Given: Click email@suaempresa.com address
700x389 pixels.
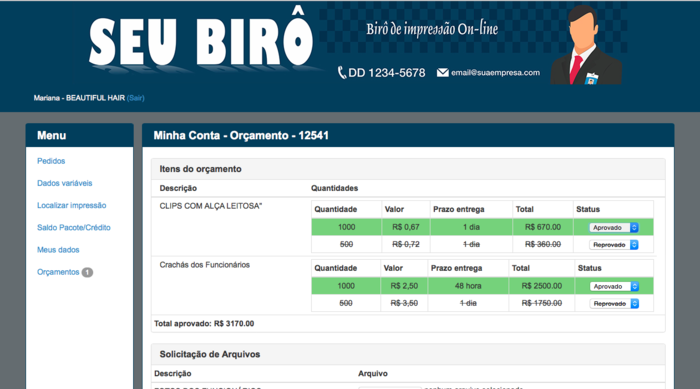Looking at the screenshot, I should pos(495,72).
